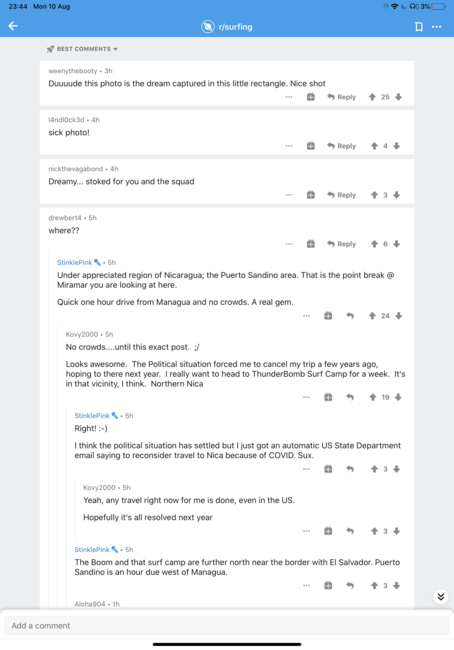Image resolution: width=454 pixels, height=650 pixels.
Task: Go back using the top-left arrow
Action: [x=13, y=26]
